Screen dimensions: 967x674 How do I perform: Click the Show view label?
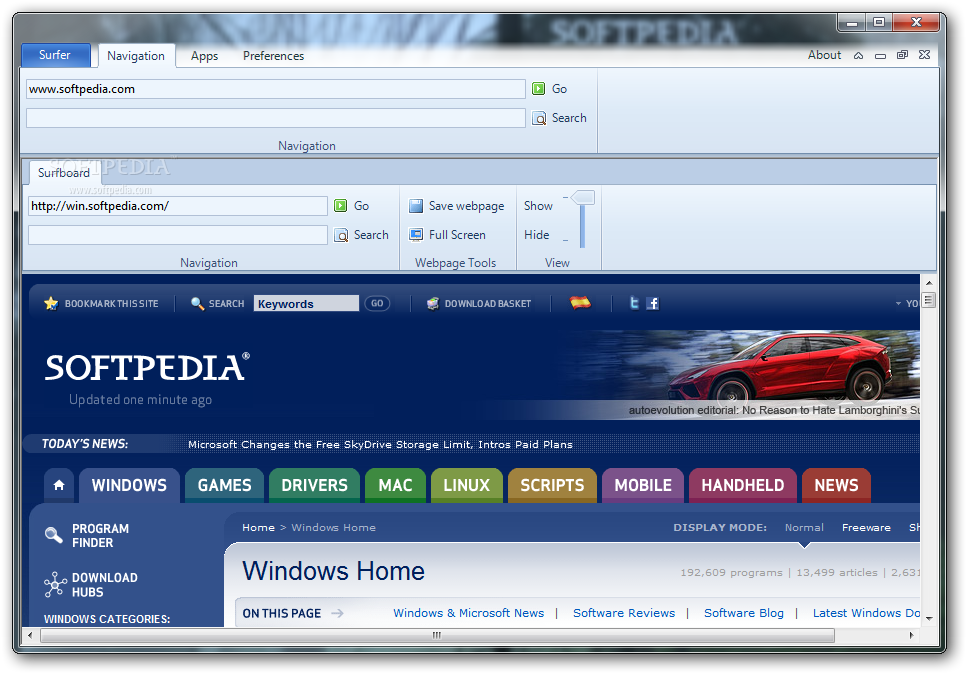[538, 206]
